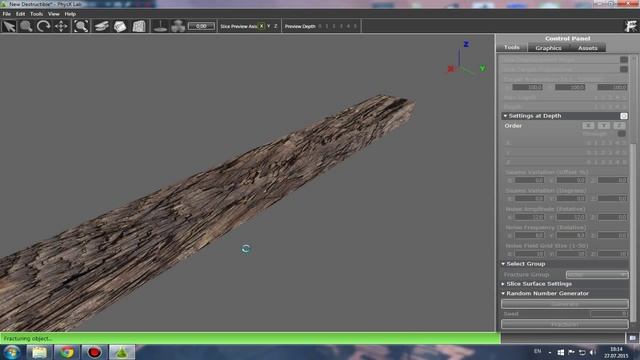Click the Fracture button
640x360 pixels.
[x=564, y=324]
